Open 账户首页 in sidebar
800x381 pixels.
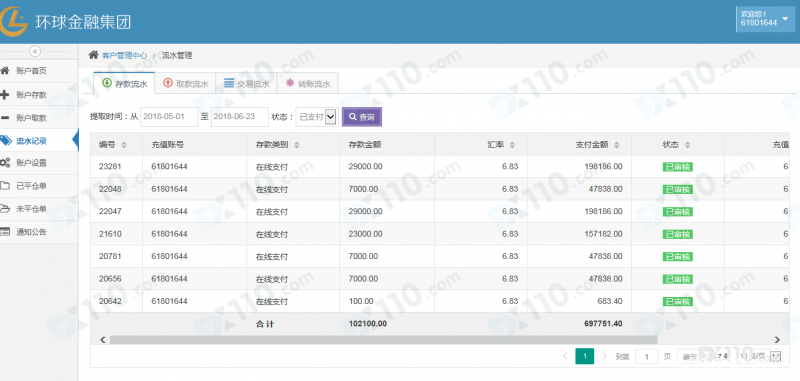pos(31,71)
